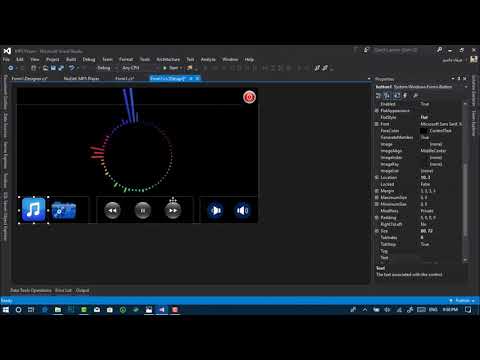The width and height of the screenshot is (480, 360).
Task: Show the Properties list icon
Action: pyautogui.click(x=397, y=96)
